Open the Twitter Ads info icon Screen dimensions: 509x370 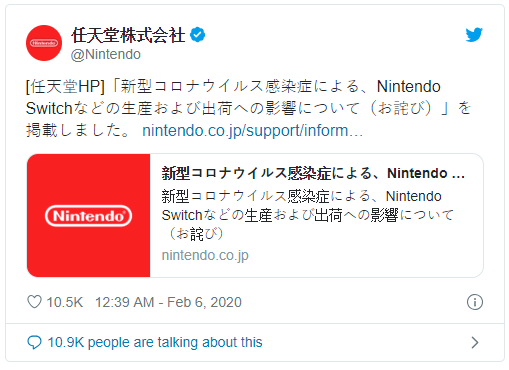(475, 302)
